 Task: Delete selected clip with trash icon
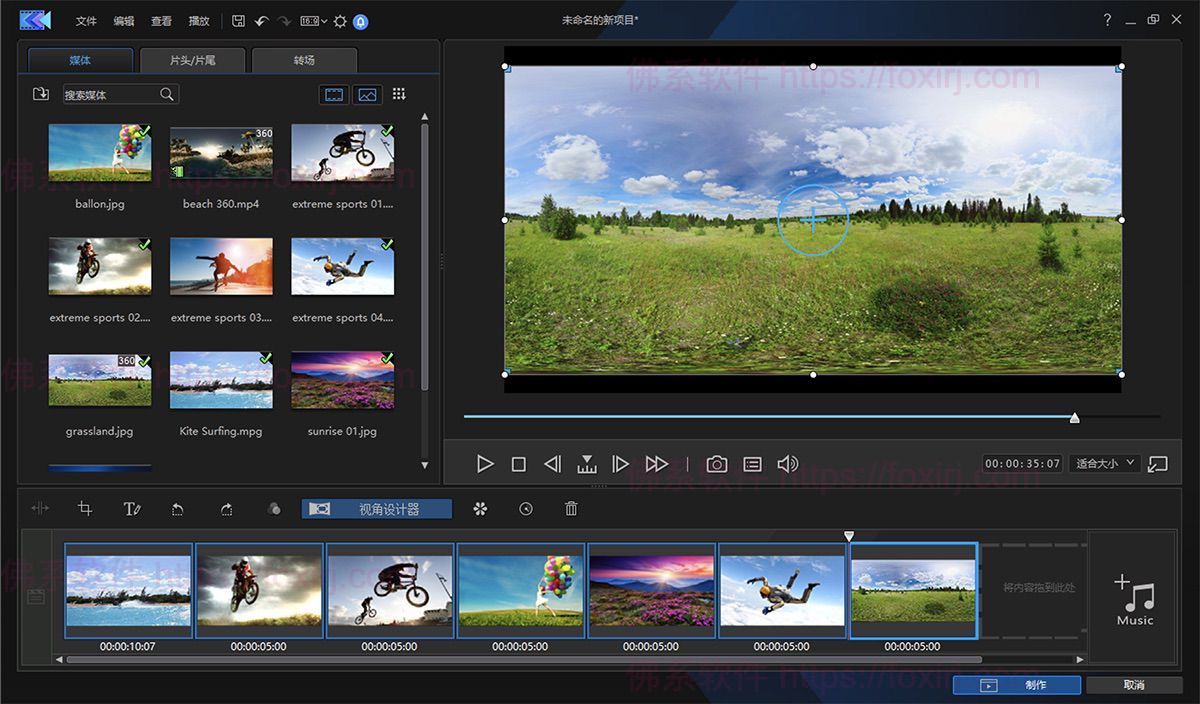[571, 509]
